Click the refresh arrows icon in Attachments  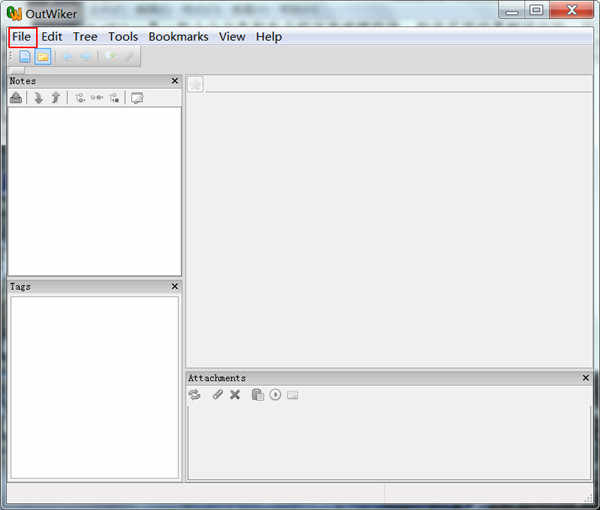click(194, 394)
